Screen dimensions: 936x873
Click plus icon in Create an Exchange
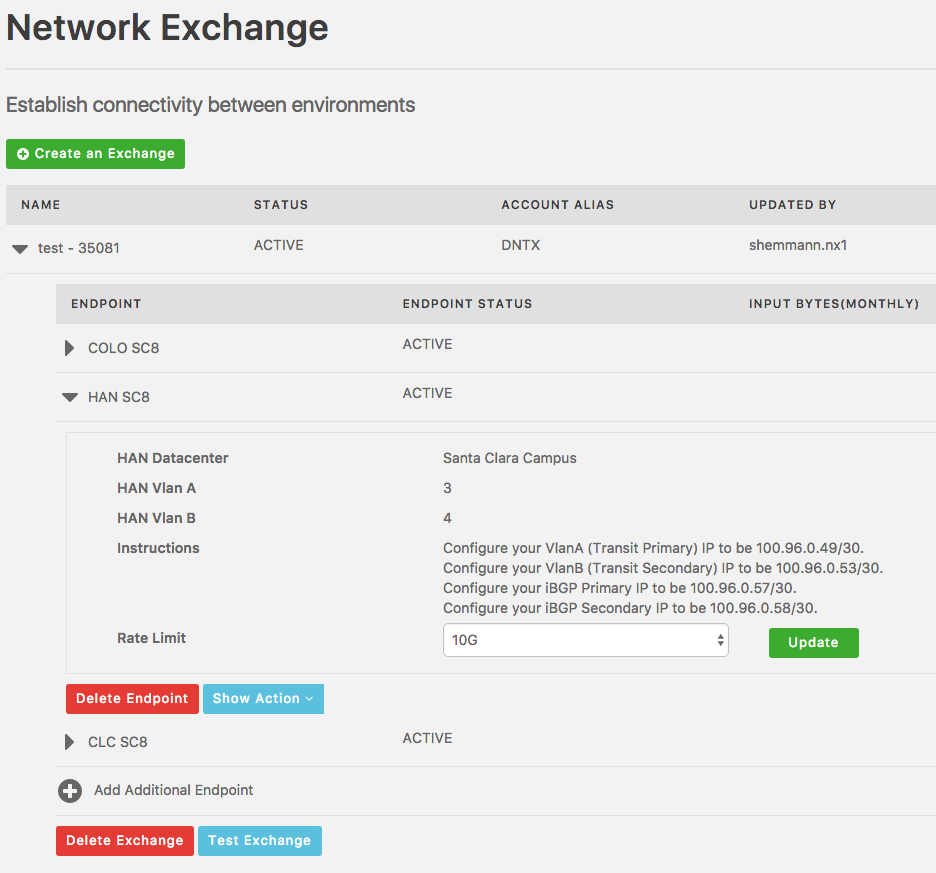tap(23, 154)
